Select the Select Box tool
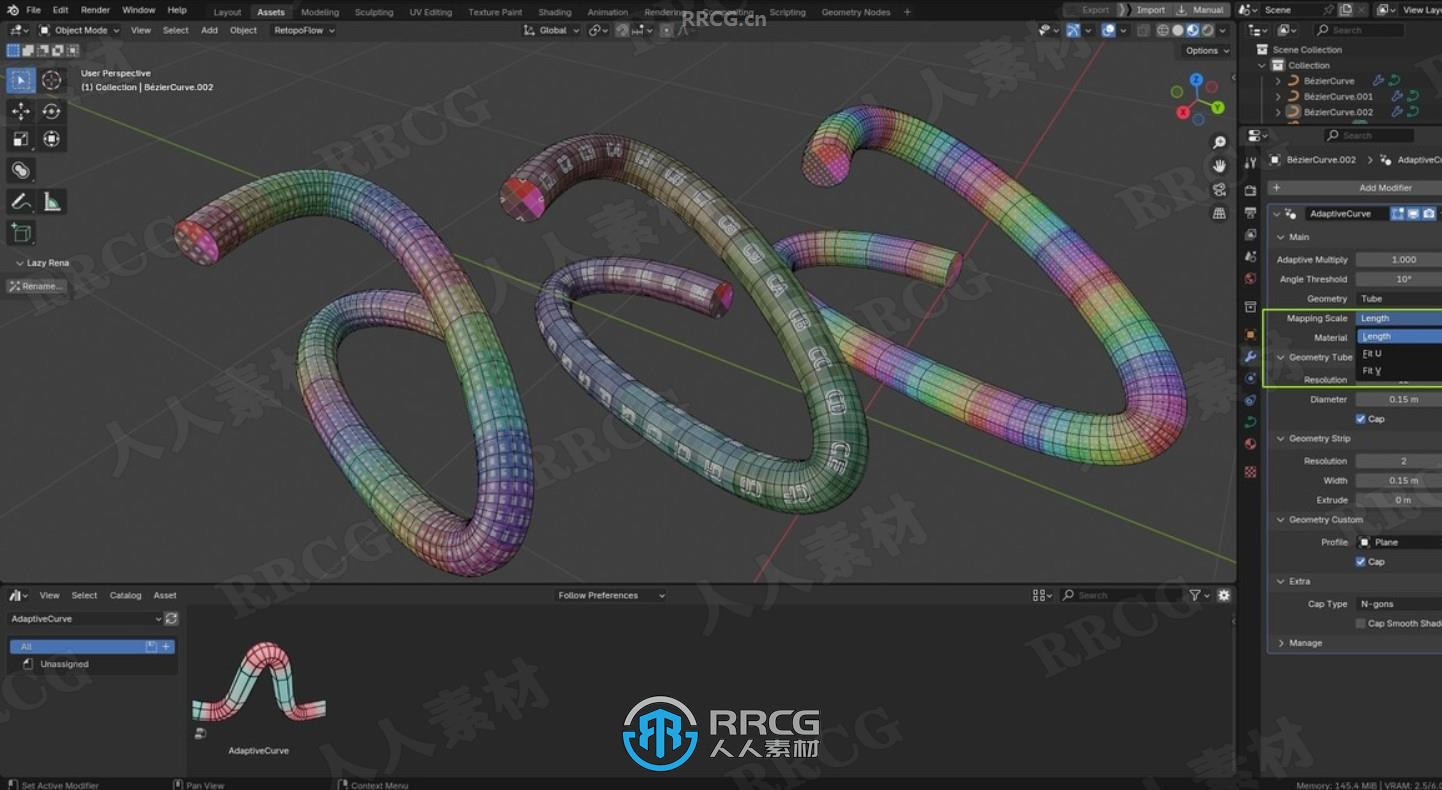 coord(21,80)
